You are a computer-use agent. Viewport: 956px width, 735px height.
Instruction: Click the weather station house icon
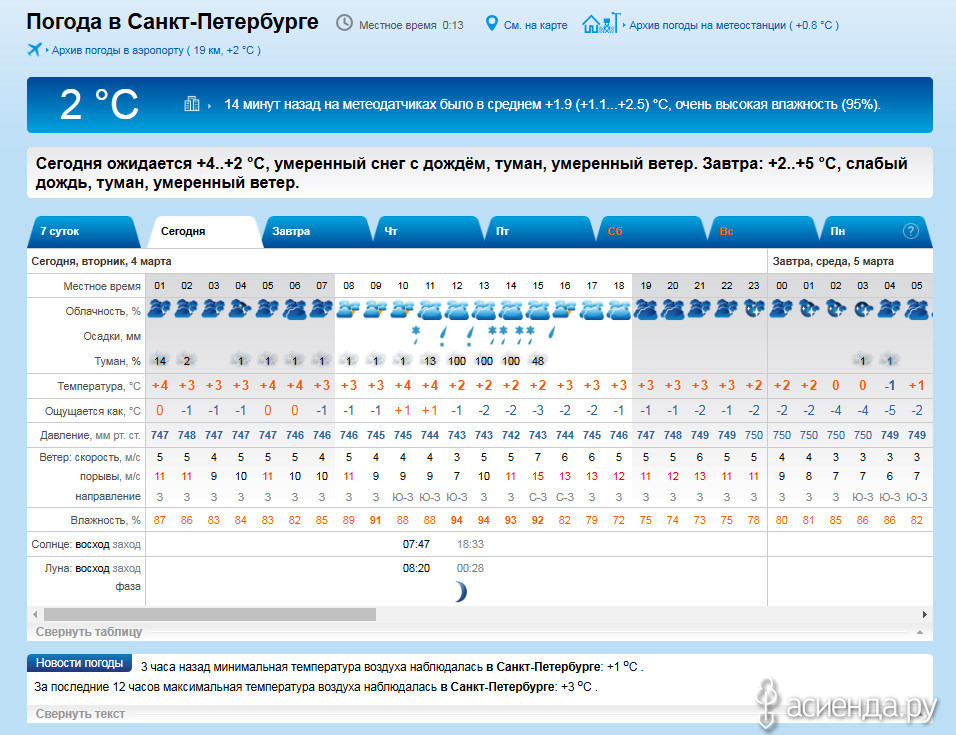coord(601,23)
